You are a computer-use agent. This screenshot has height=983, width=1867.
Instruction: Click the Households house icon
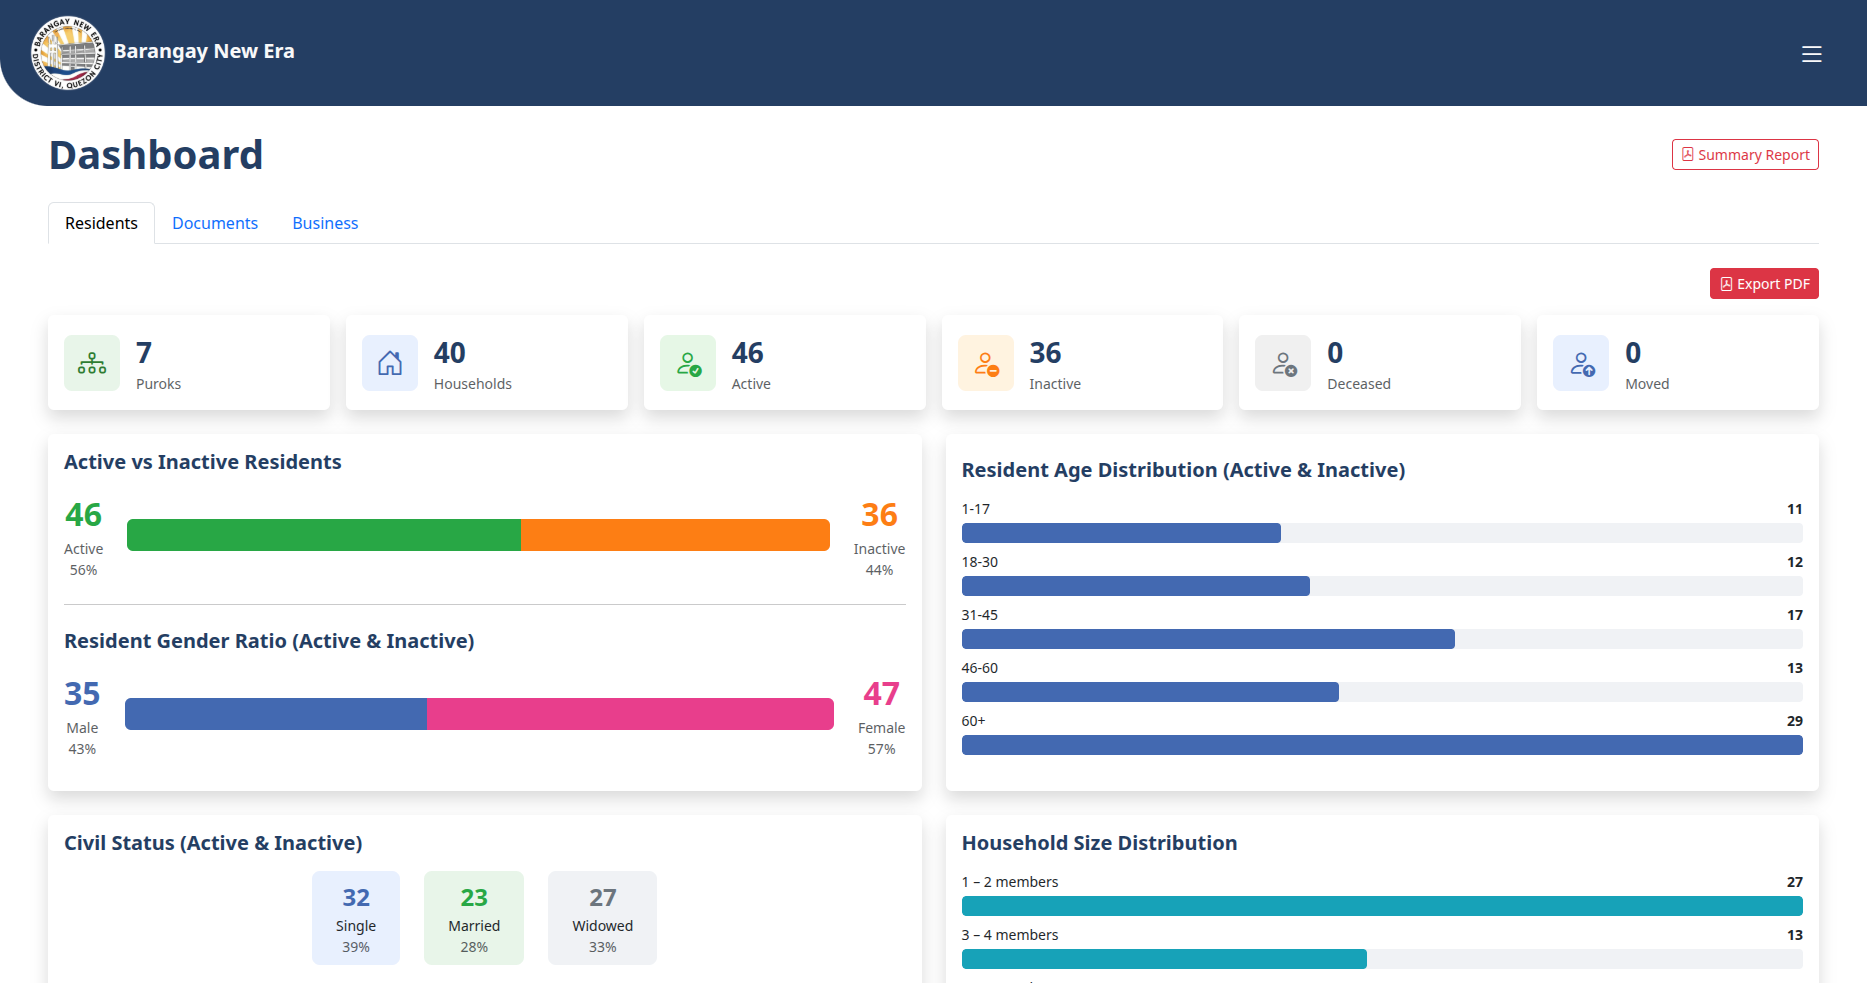pyautogui.click(x=390, y=363)
